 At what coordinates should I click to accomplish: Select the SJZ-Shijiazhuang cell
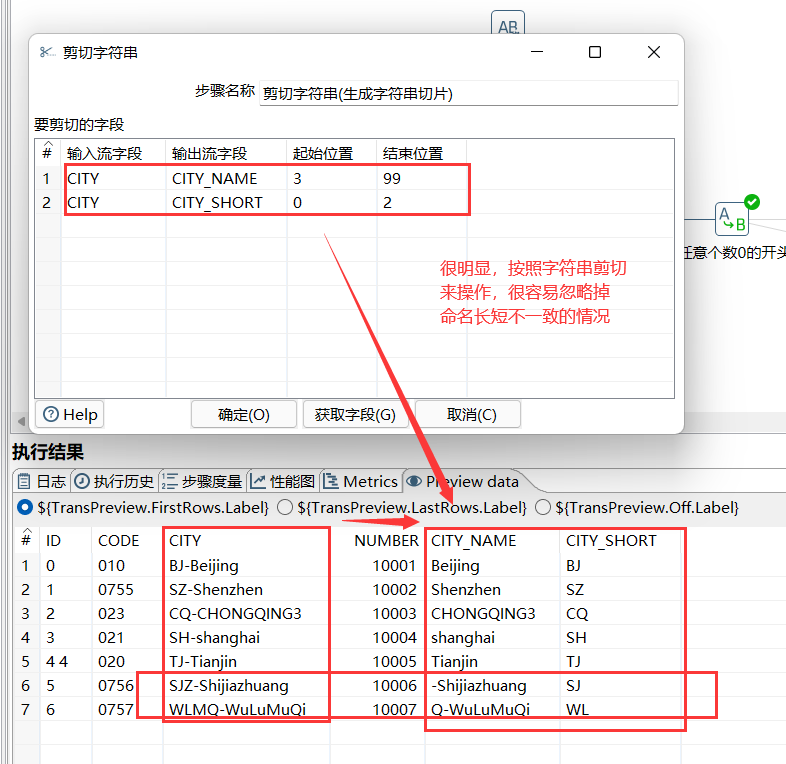246,686
